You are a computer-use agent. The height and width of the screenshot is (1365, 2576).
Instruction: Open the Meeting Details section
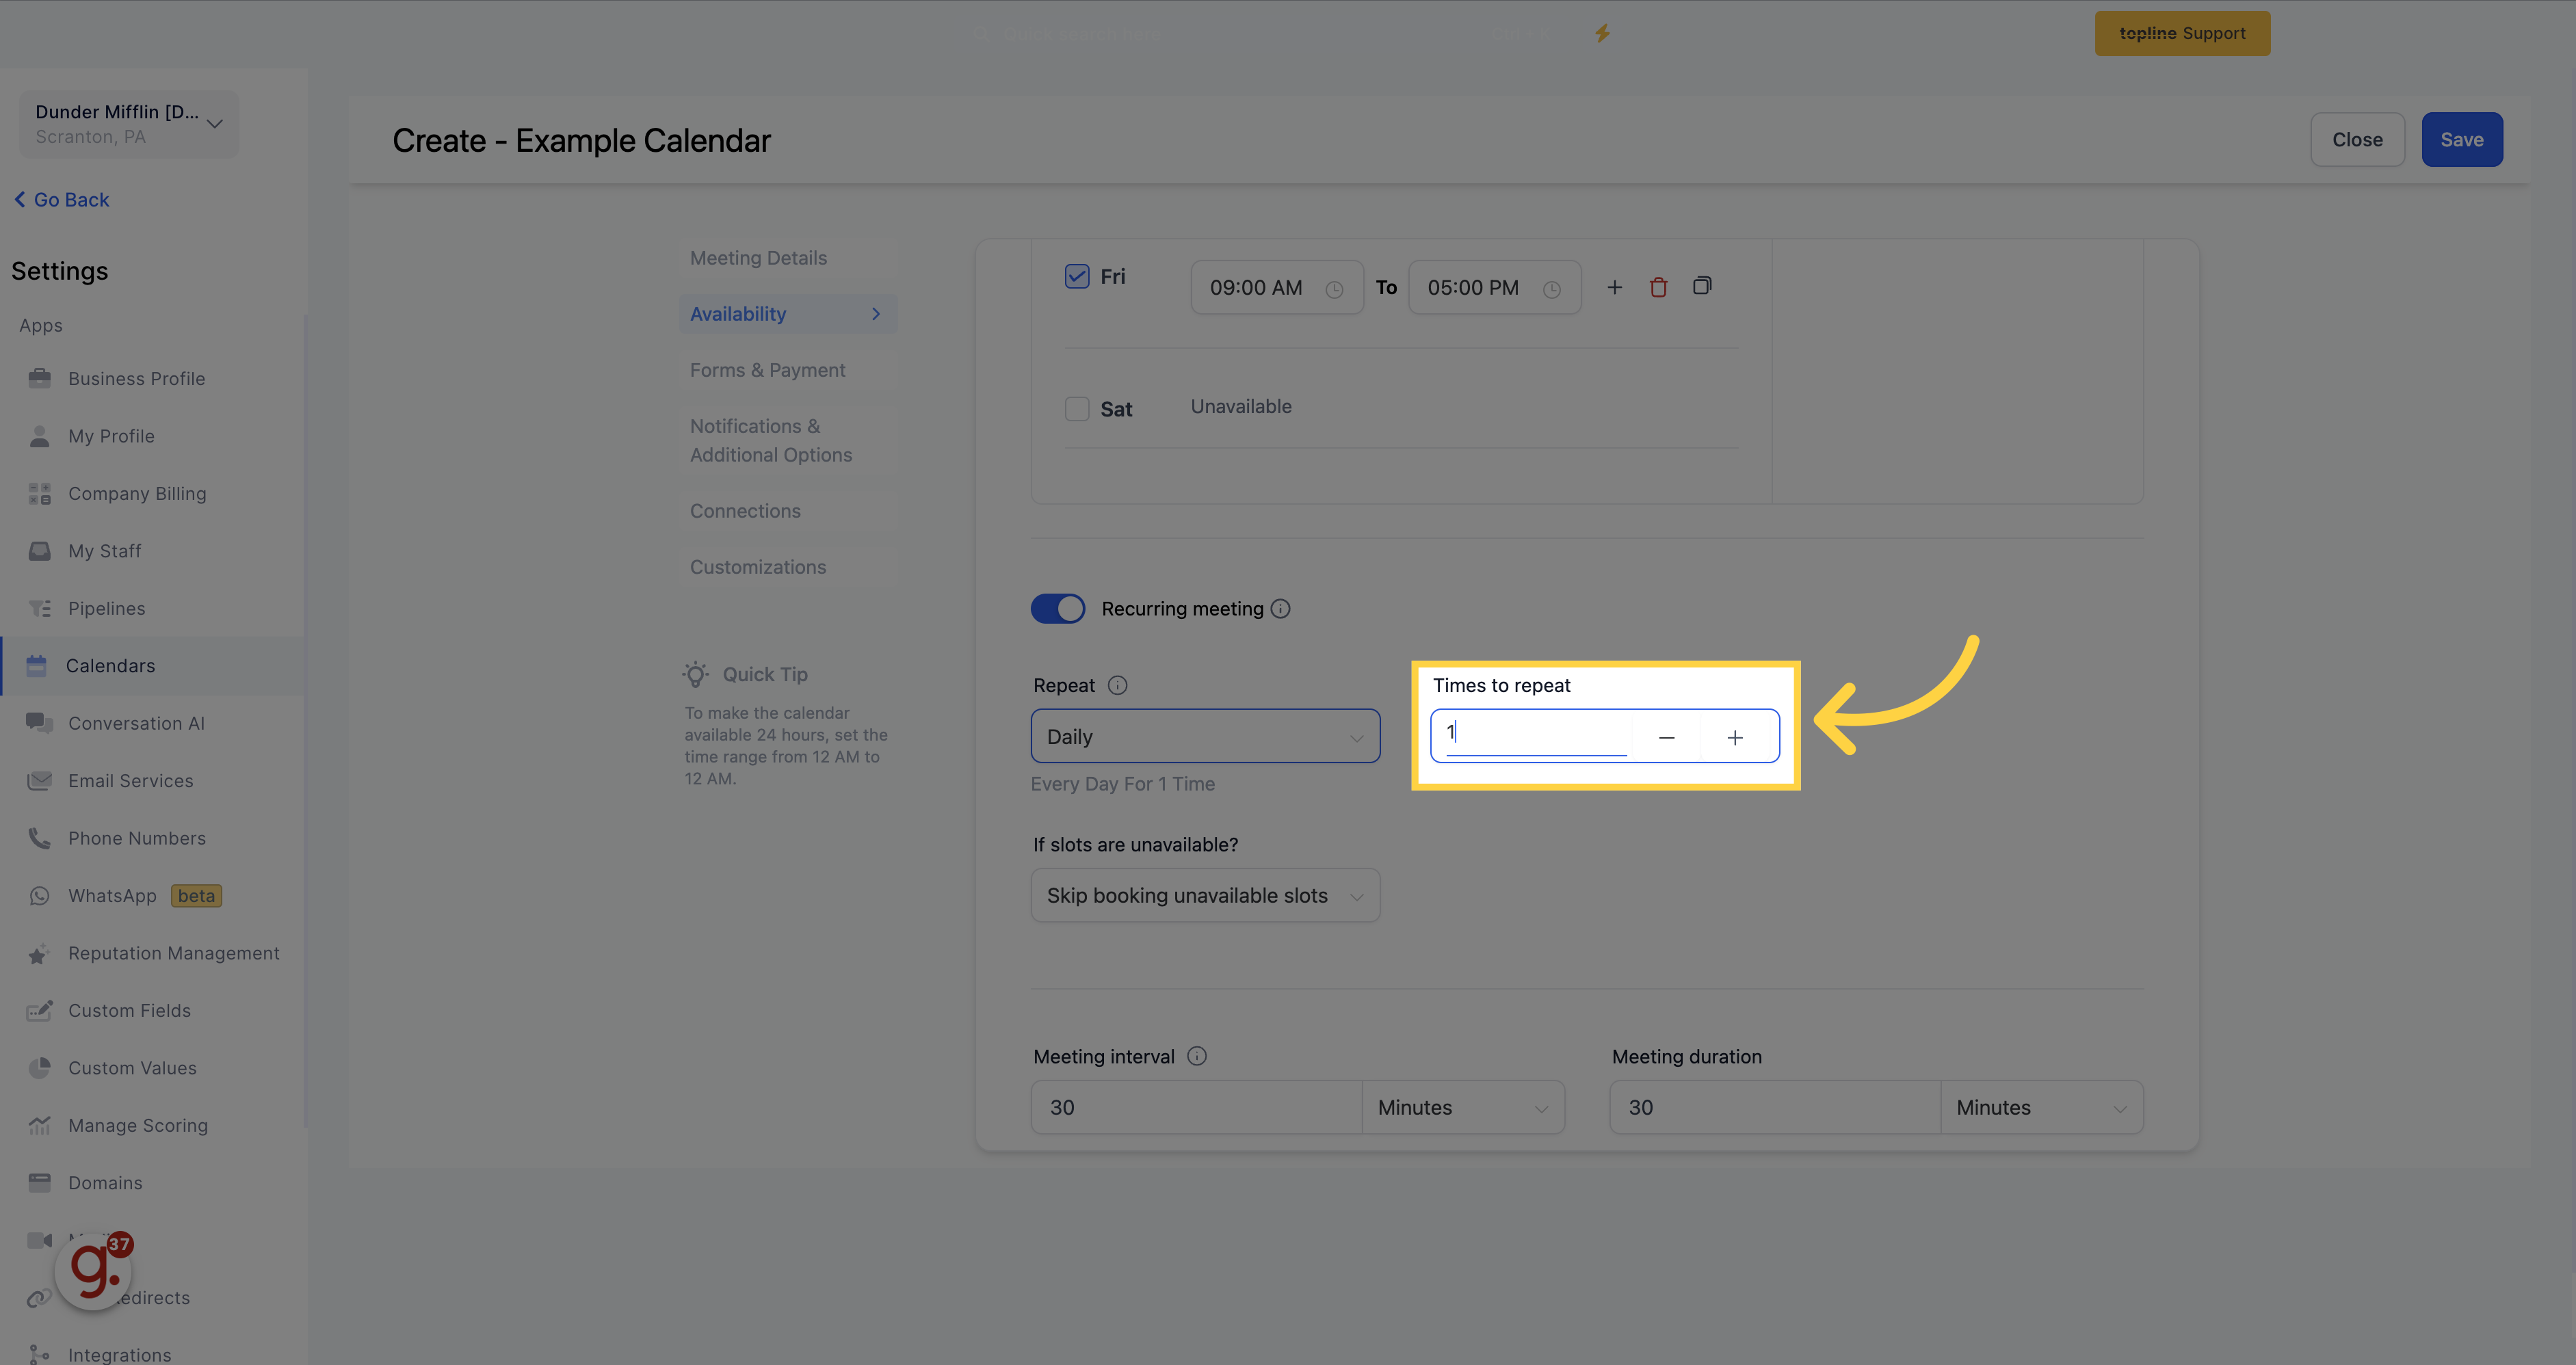pyautogui.click(x=758, y=258)
